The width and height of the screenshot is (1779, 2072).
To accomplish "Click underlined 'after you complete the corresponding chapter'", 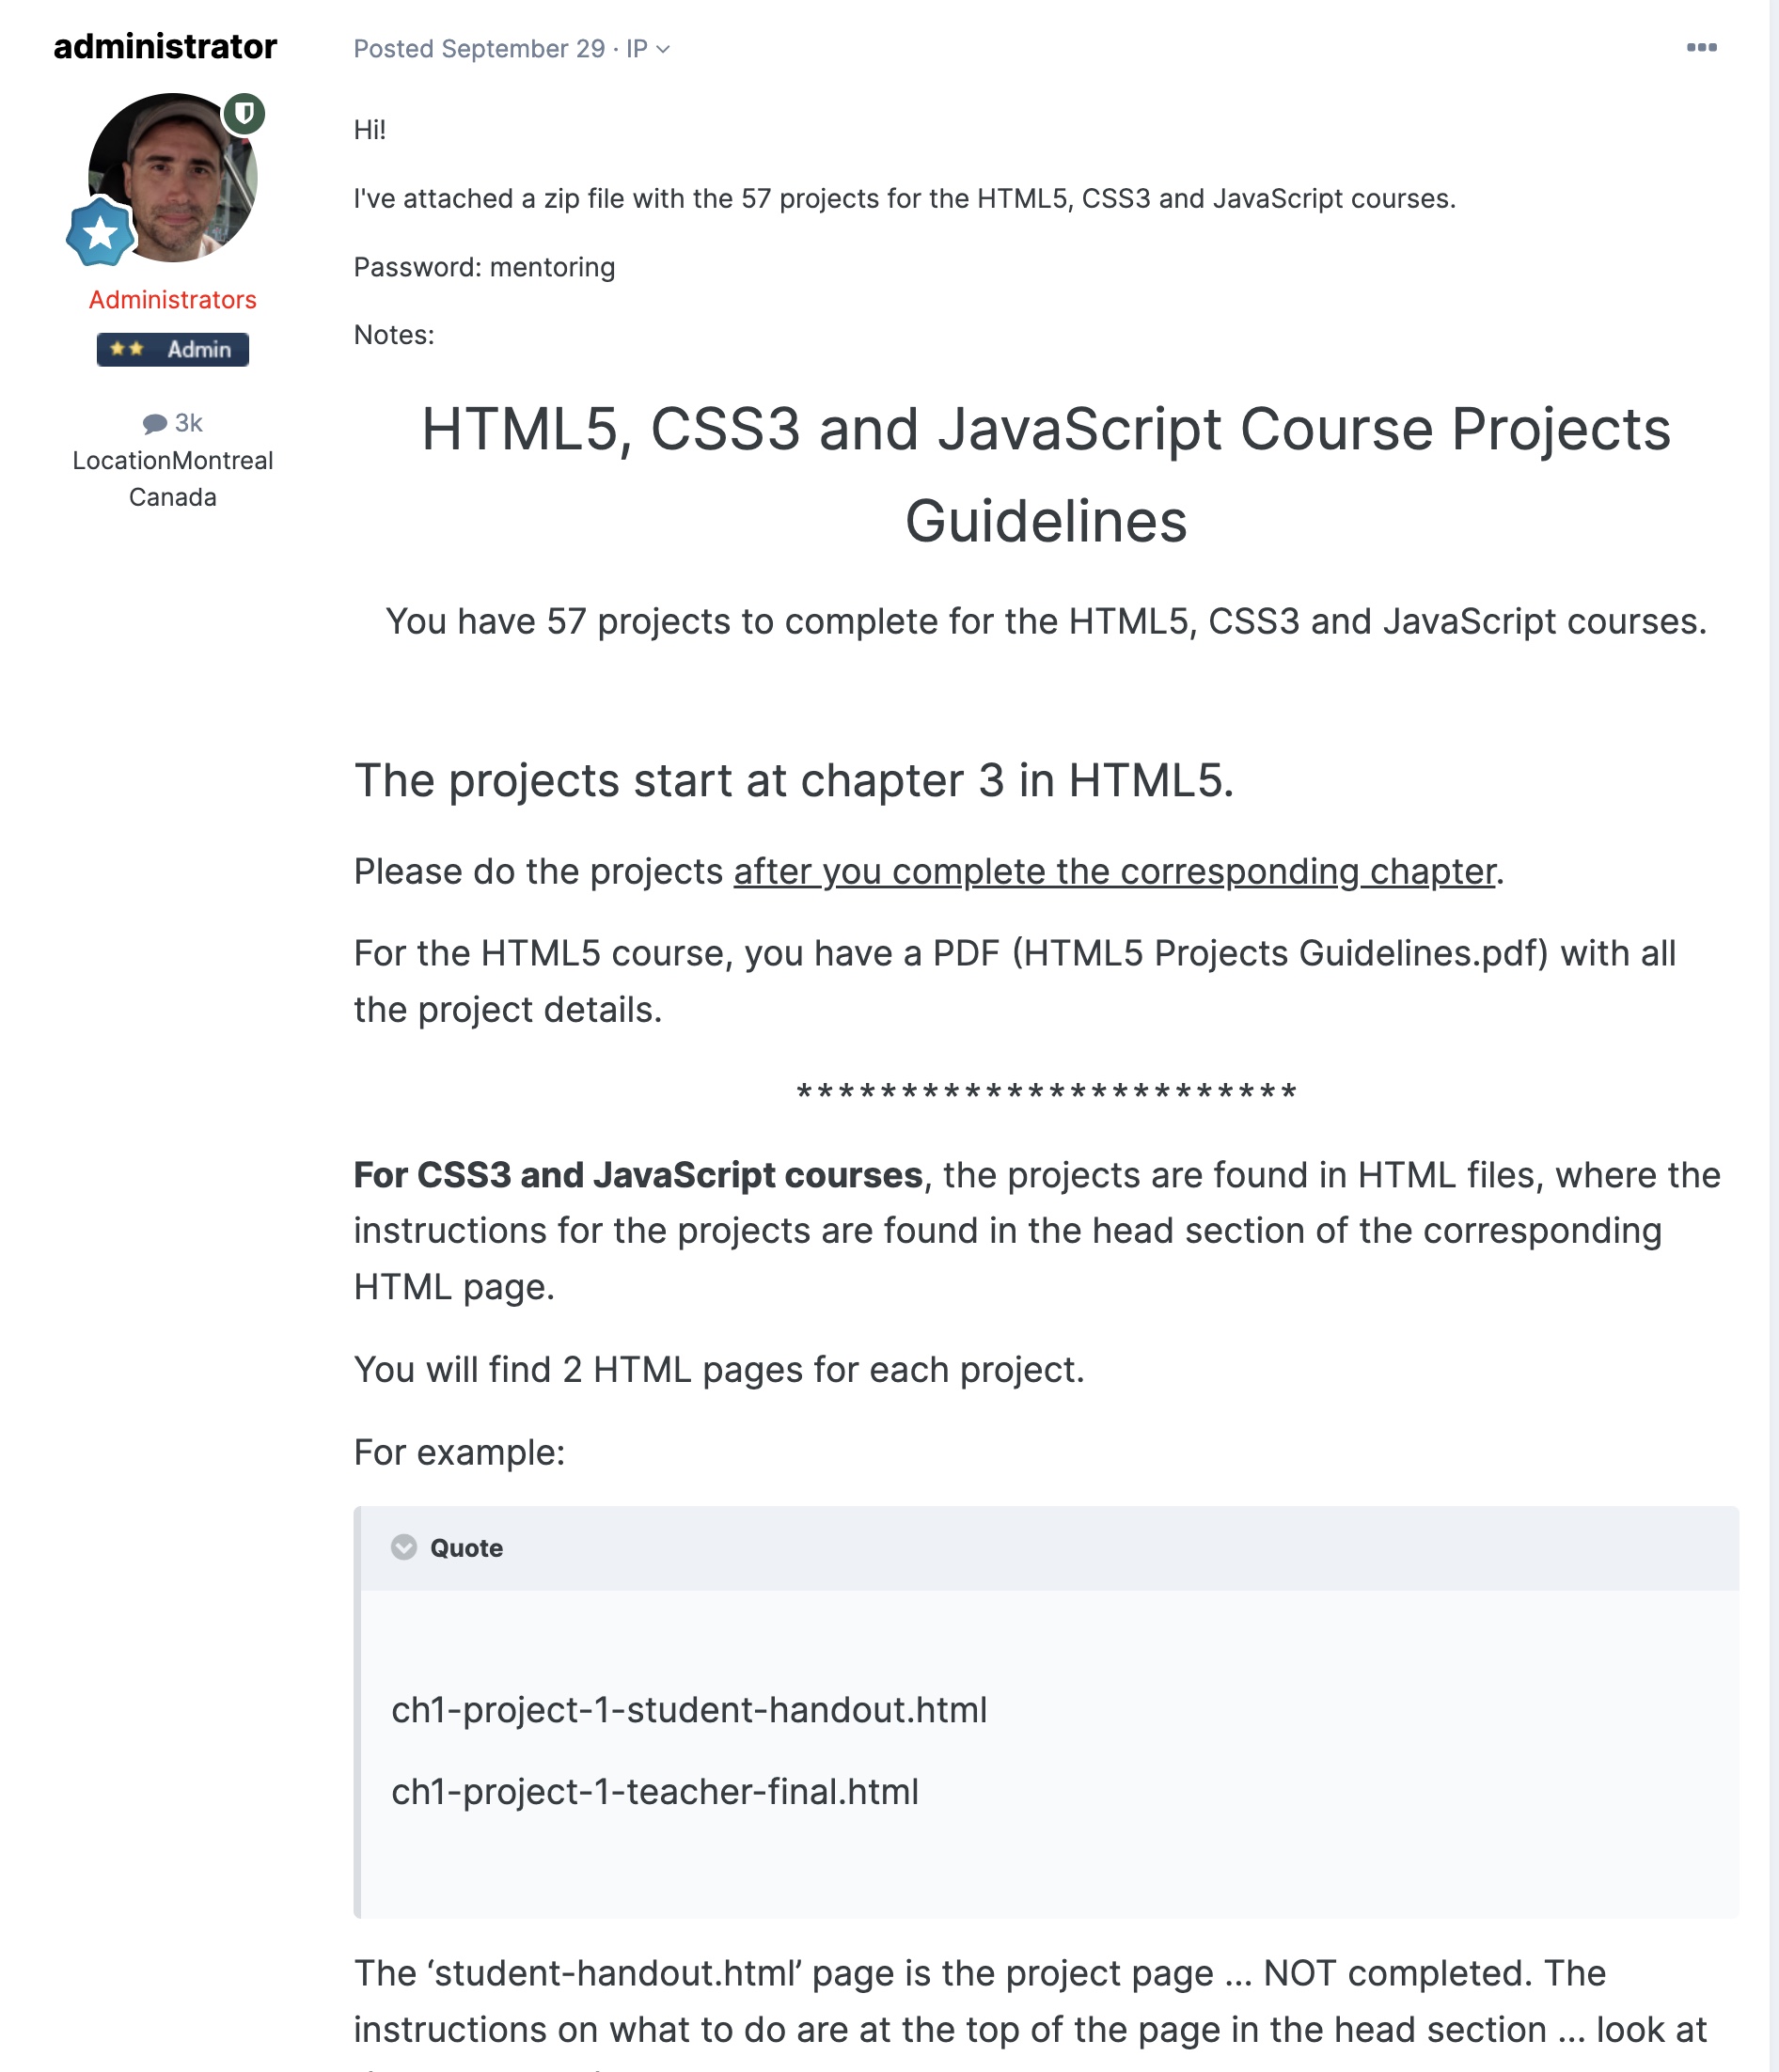I will pyautogui.click(x=1114, y=872).
